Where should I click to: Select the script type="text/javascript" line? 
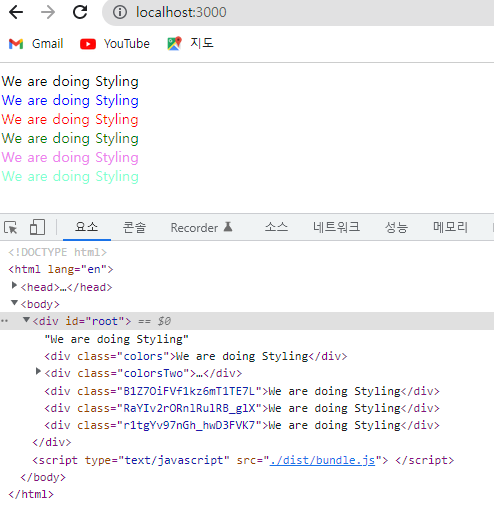coord(243,460)
